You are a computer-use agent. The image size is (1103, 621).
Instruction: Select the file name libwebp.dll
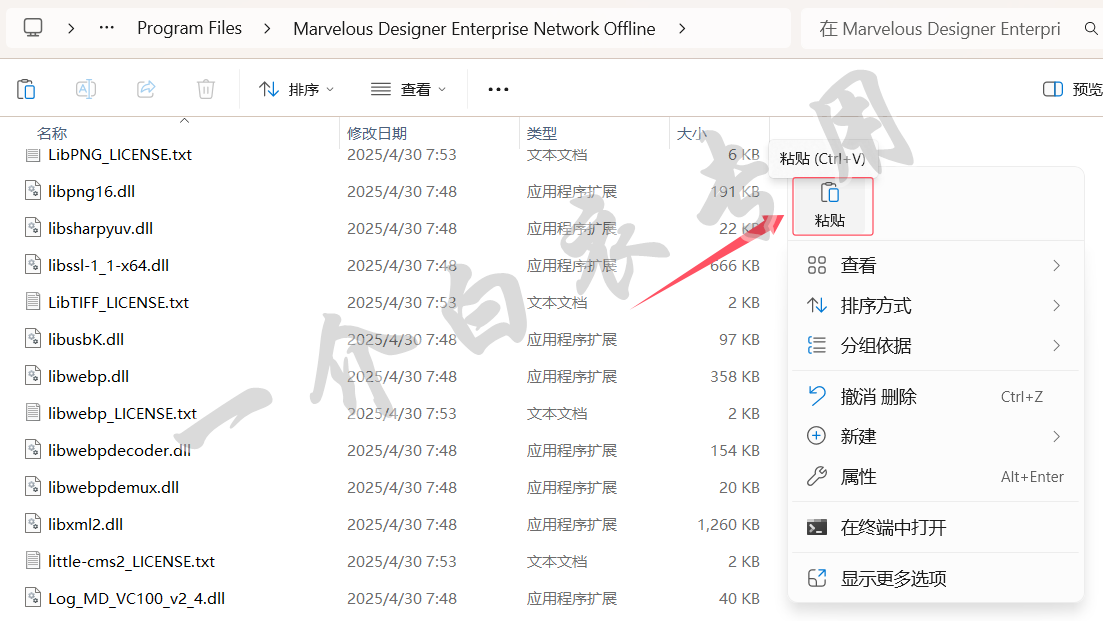pos(89,376)
